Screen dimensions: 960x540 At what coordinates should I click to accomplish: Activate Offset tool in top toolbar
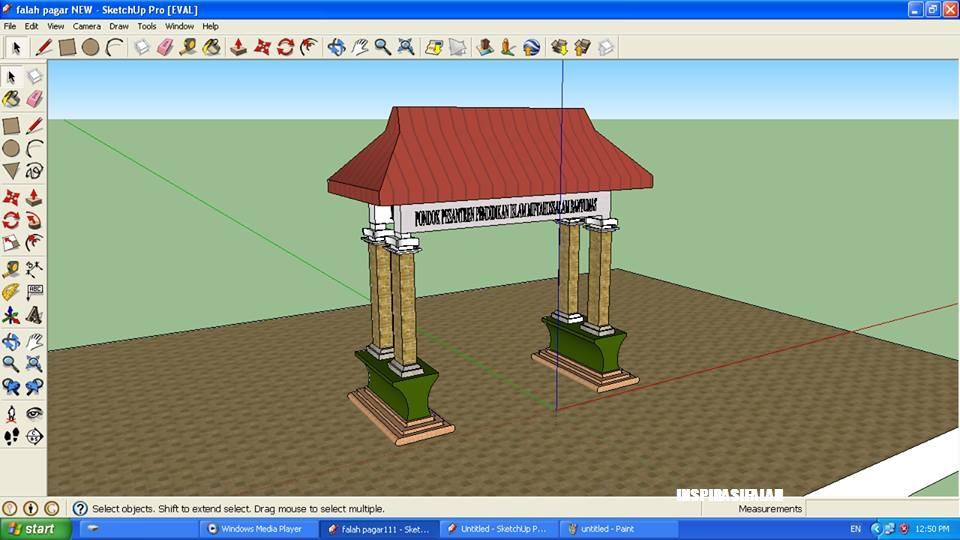tap(309, 47)
